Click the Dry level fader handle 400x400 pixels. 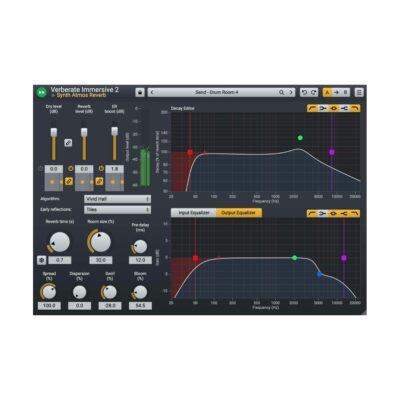[54, 132]
